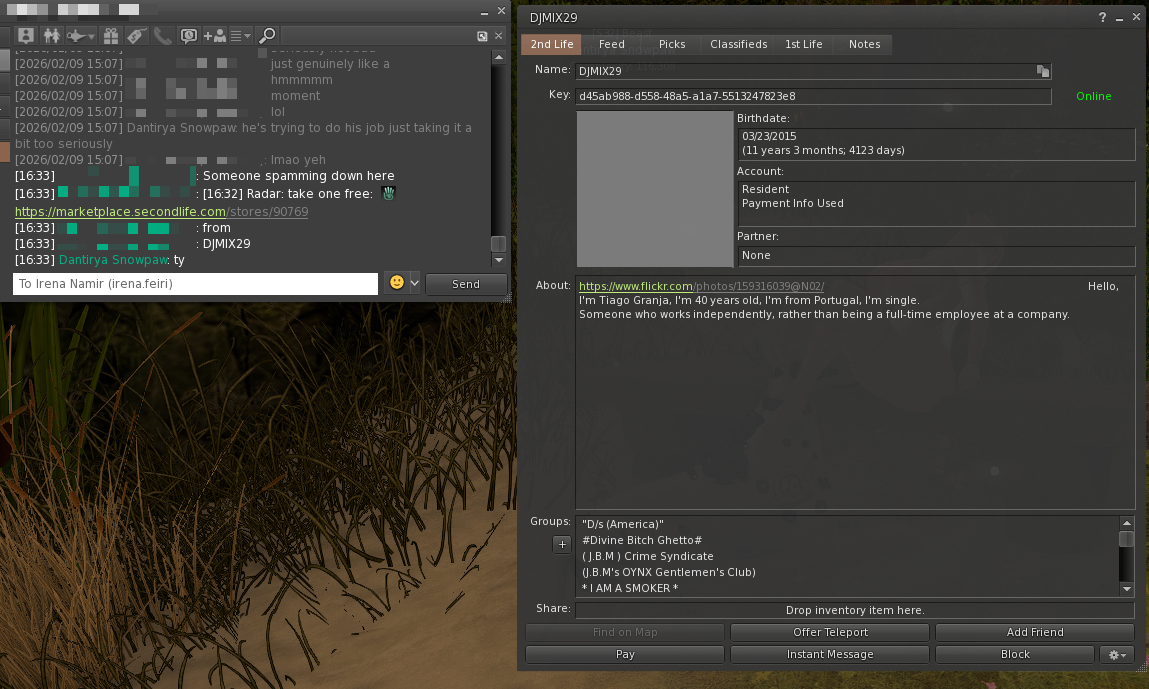
Task: Click the price tag pay icon
Action: [x=136, y=35]
